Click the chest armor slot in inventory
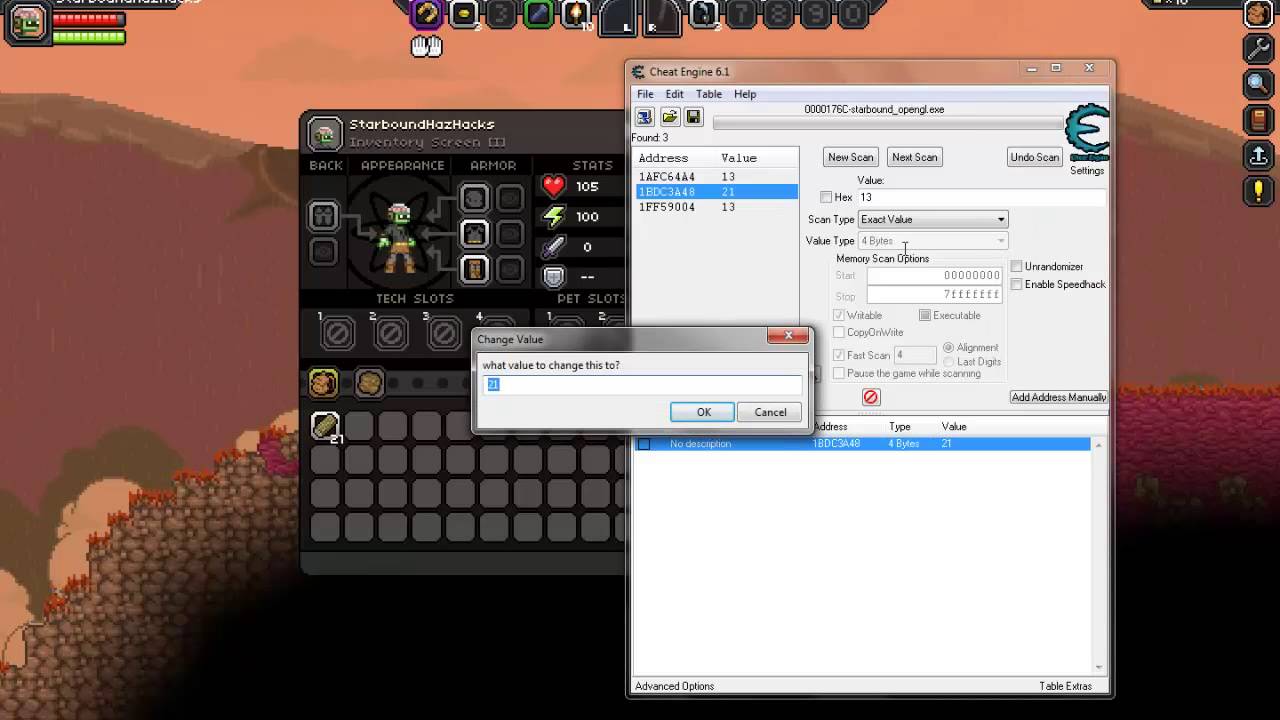This screenshot has height=720, width=1280. [475, 234]
